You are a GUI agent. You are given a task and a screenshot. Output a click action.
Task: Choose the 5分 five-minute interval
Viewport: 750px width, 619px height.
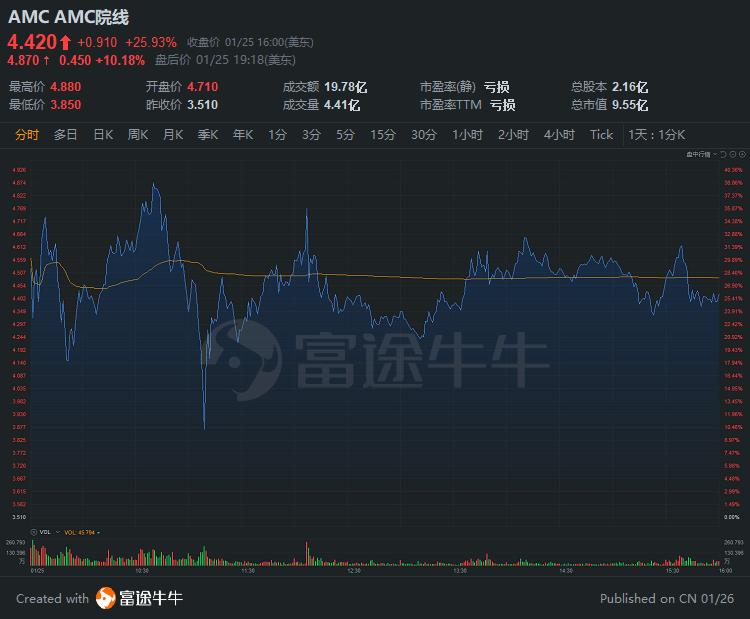[345, 135]
